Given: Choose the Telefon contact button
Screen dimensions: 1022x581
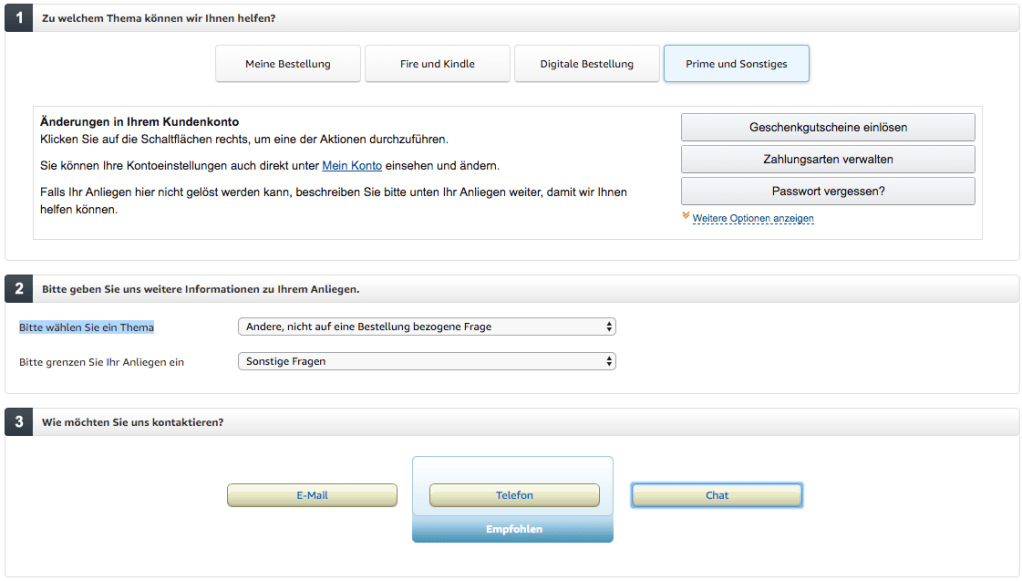Looking at the screenshot, I should point(514,495).
